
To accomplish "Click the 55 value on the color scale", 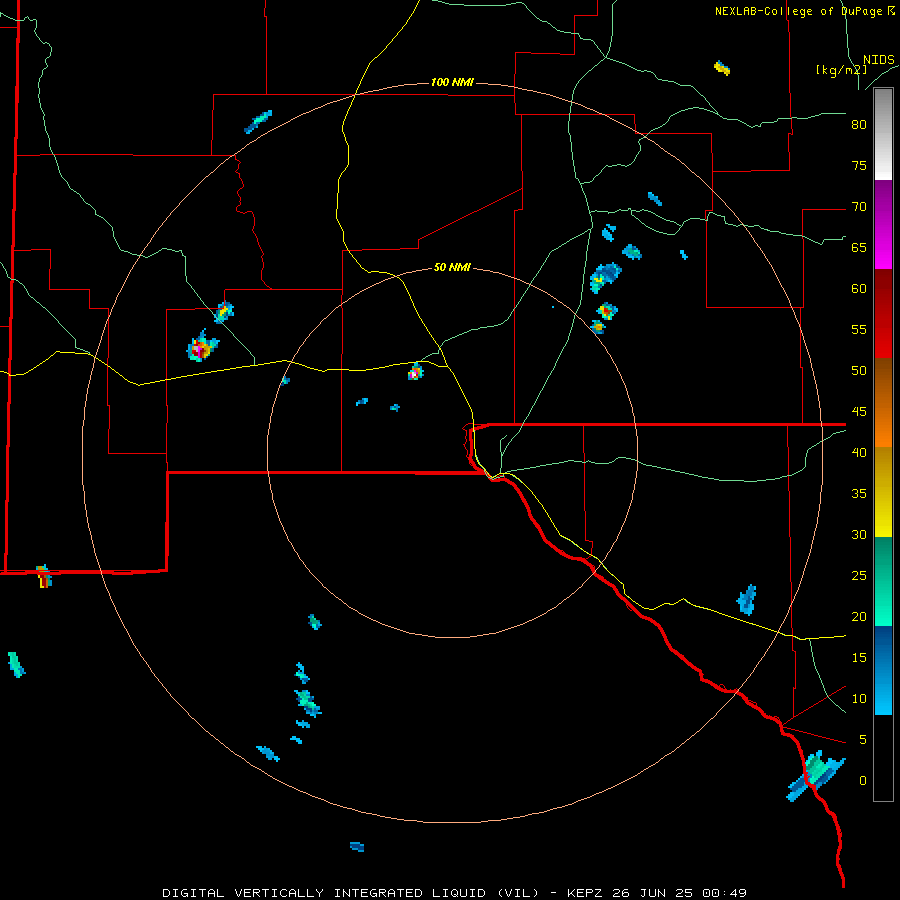I will coord(859,329).
